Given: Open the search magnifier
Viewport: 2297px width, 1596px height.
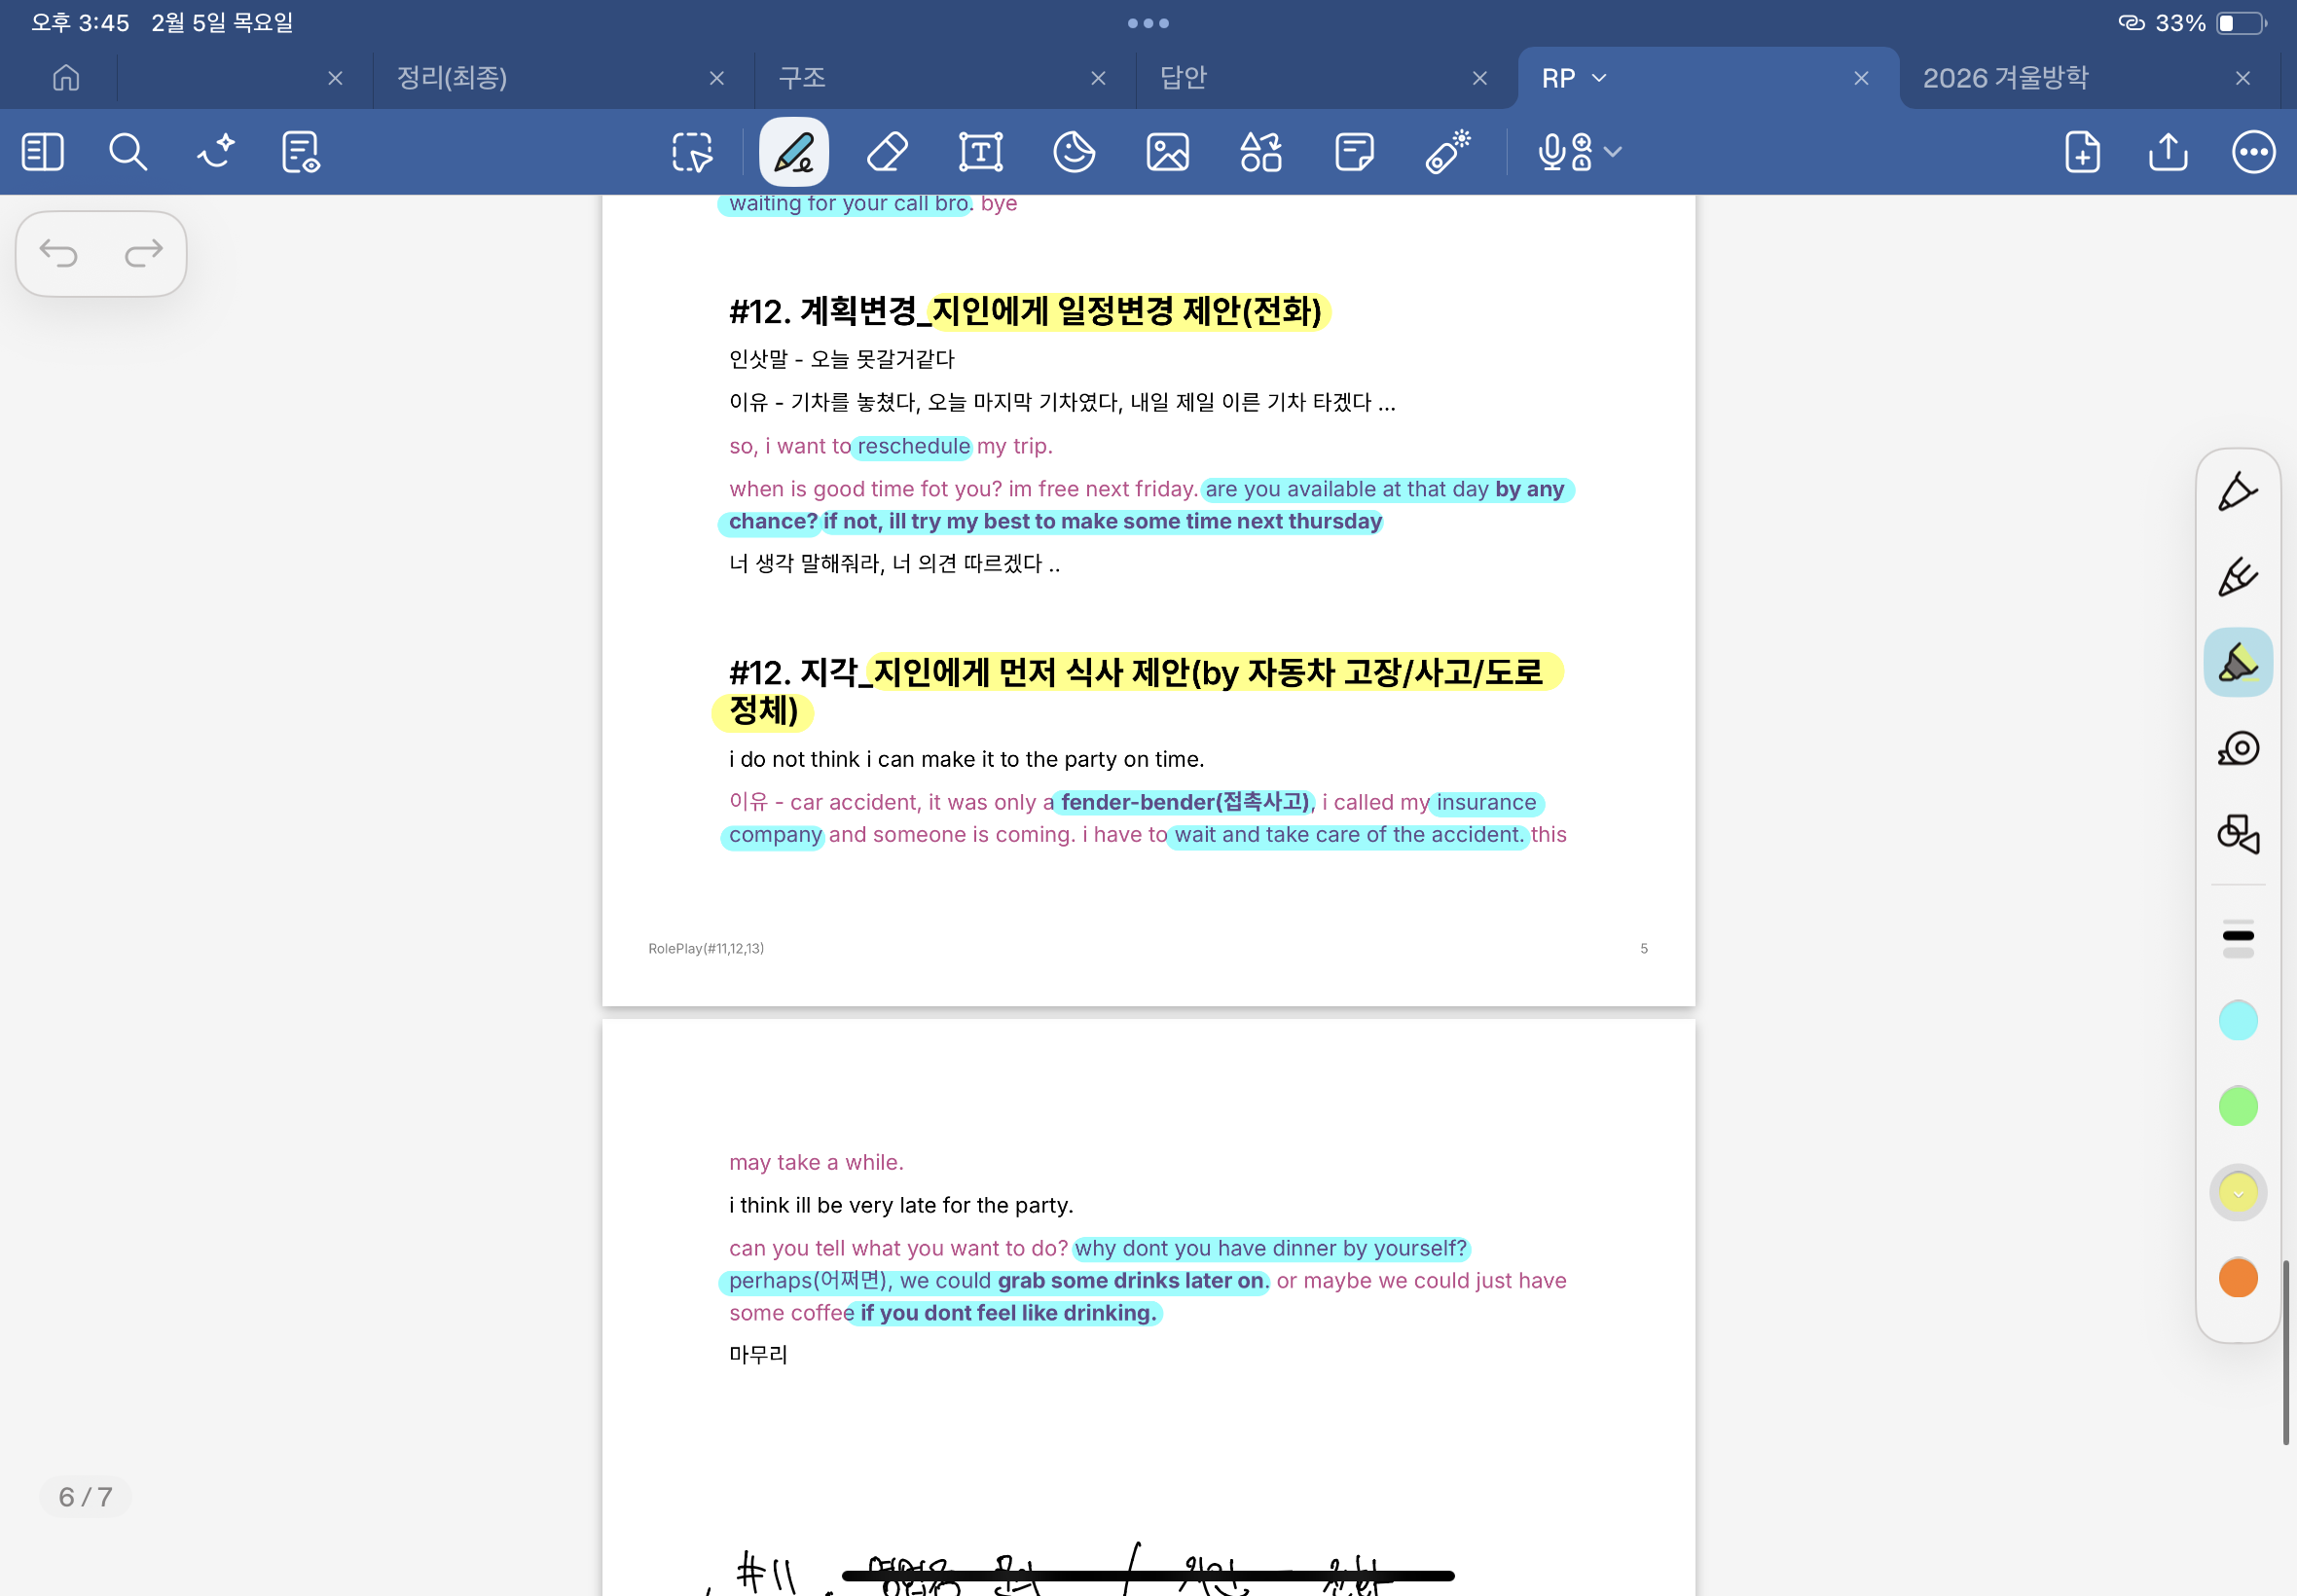Looking at the screenshot, I should [x=128, y=153].
